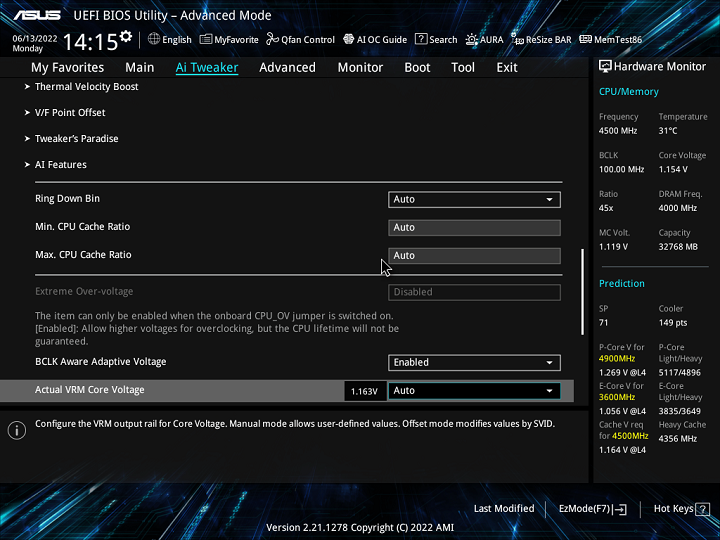Click the settings gear icon beside the clock
This screenshot has height=540, width=720.
point(125,38)
